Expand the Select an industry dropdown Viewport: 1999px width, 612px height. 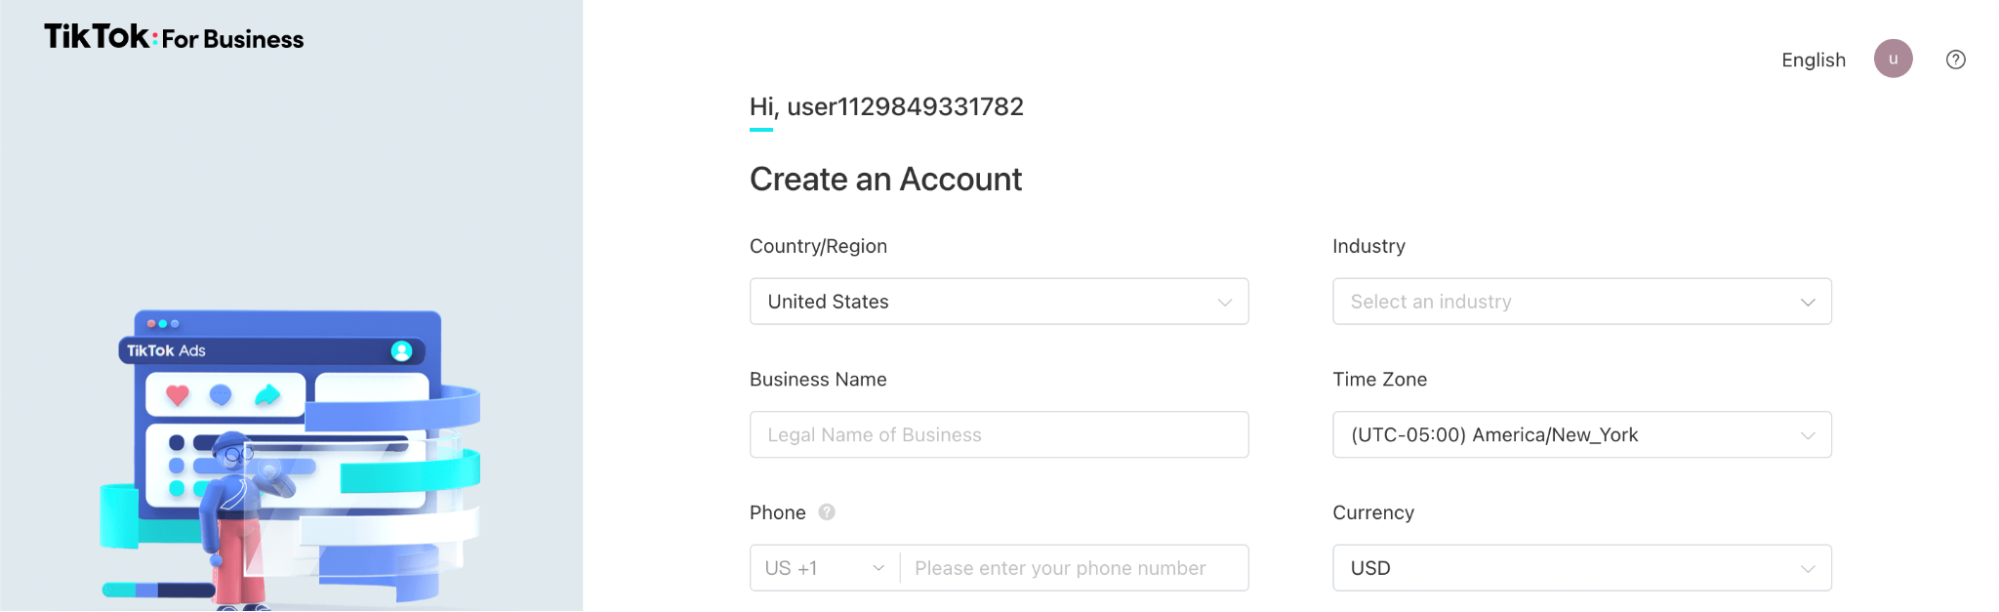point(1581,301)
